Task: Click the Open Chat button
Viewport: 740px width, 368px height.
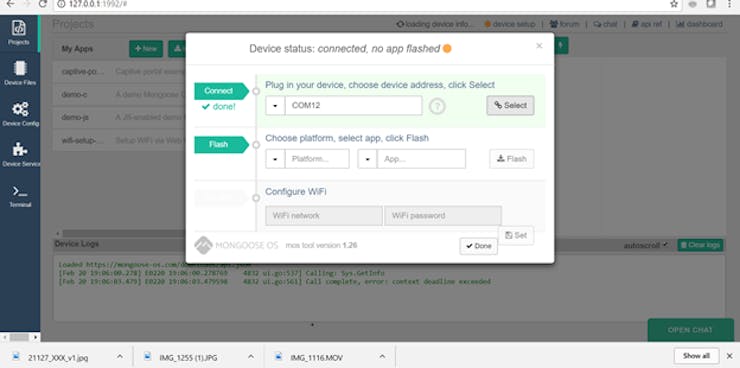Action: [x=690, y=330]
